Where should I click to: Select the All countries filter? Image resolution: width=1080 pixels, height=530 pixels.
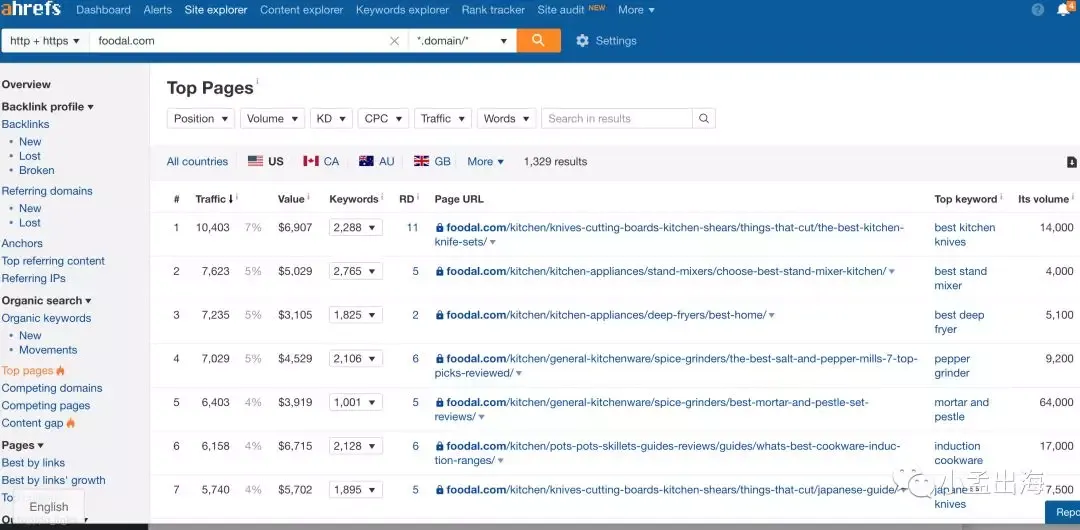coord(197,161)
